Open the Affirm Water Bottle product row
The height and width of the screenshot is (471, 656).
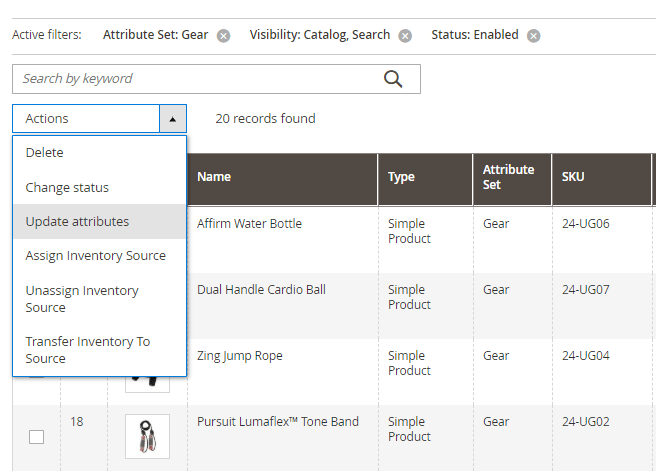249,224
